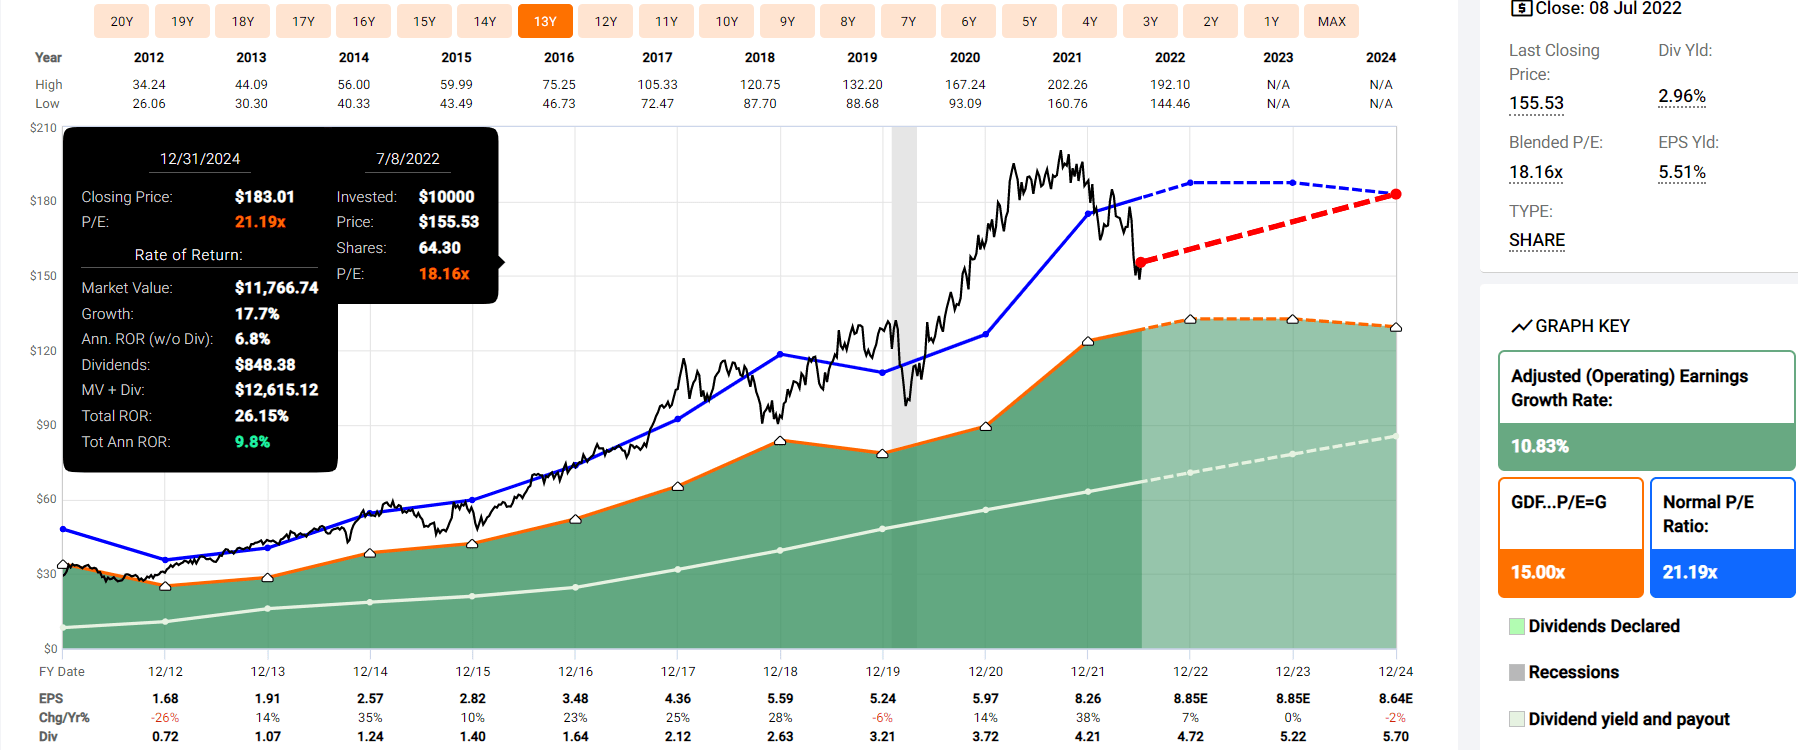Viewport: 1798px width, 750px height.
Task: Pick the 2Y time range tab
Action: pyautogui.click(x=1211, y=21)
